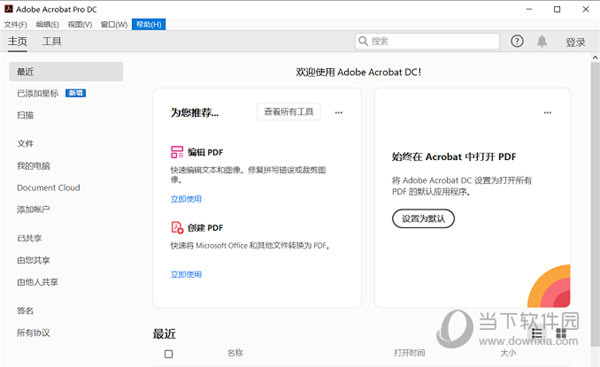Click the 登录 sign-in link
This screenshot has height=367, width=600.
(576, 42)
